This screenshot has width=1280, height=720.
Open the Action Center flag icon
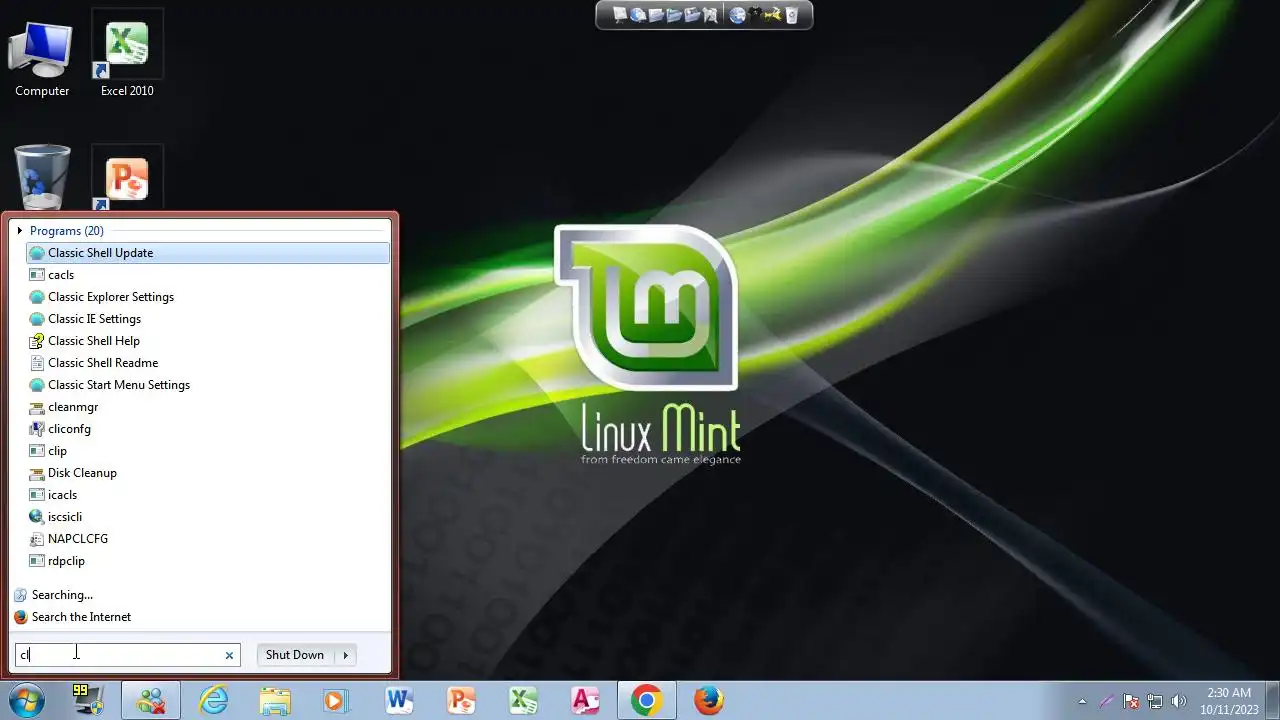point(1131,701)
